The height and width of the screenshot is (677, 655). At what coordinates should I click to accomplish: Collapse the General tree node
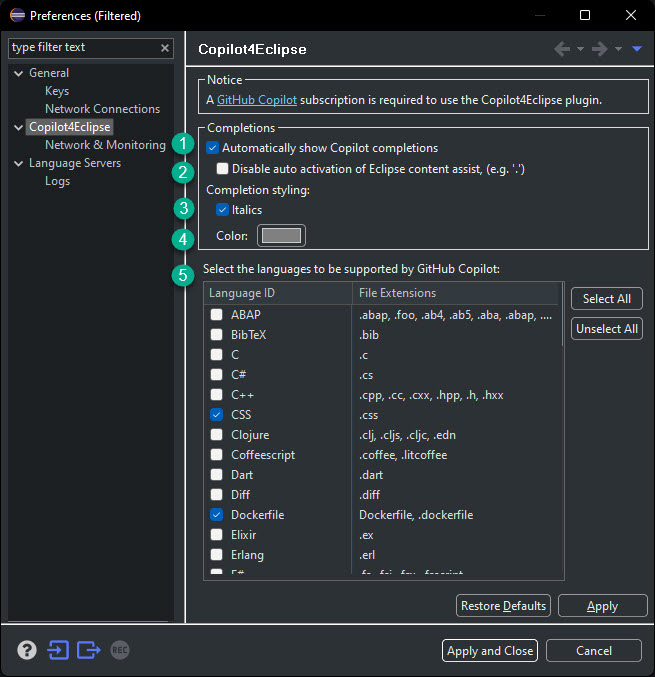(19, 73)
